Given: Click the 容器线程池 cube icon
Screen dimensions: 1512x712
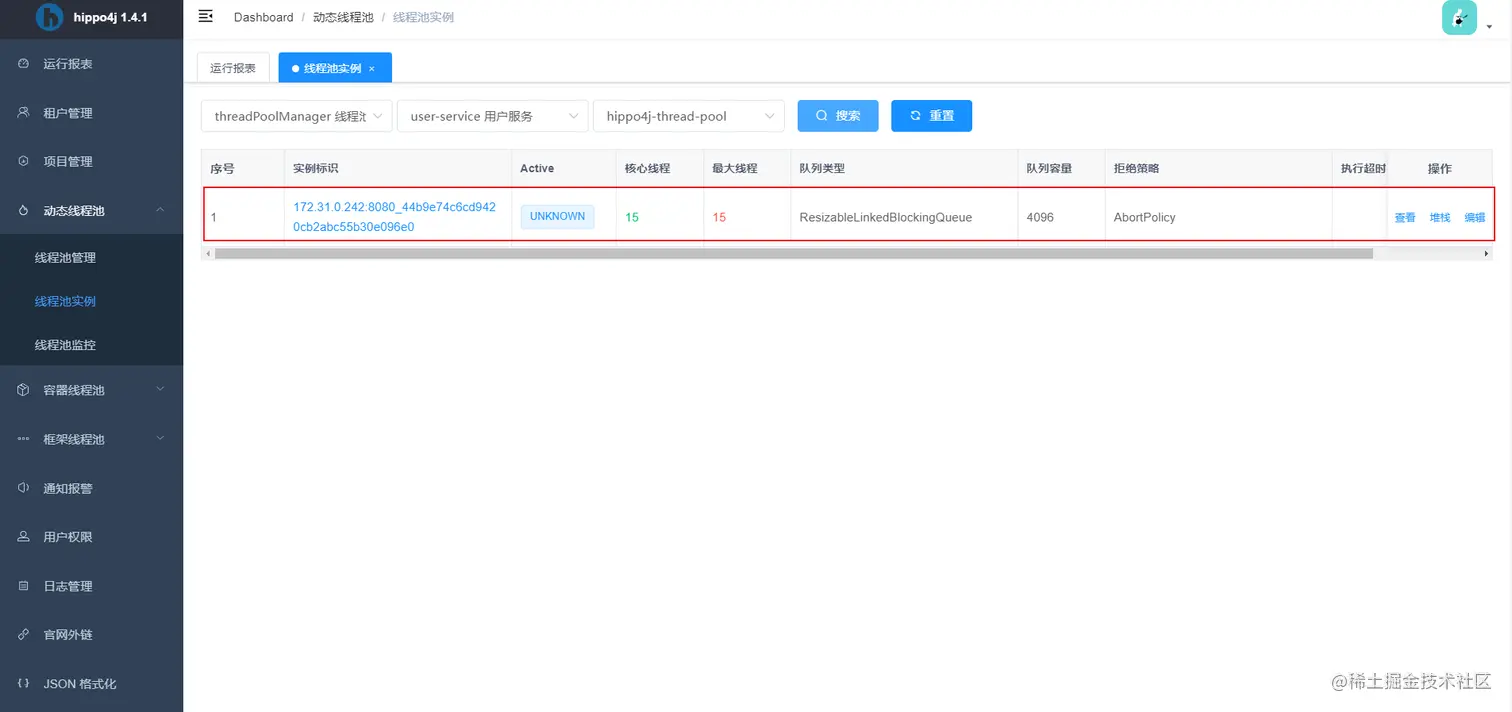Looking at the screenshot, I should 24,390.
